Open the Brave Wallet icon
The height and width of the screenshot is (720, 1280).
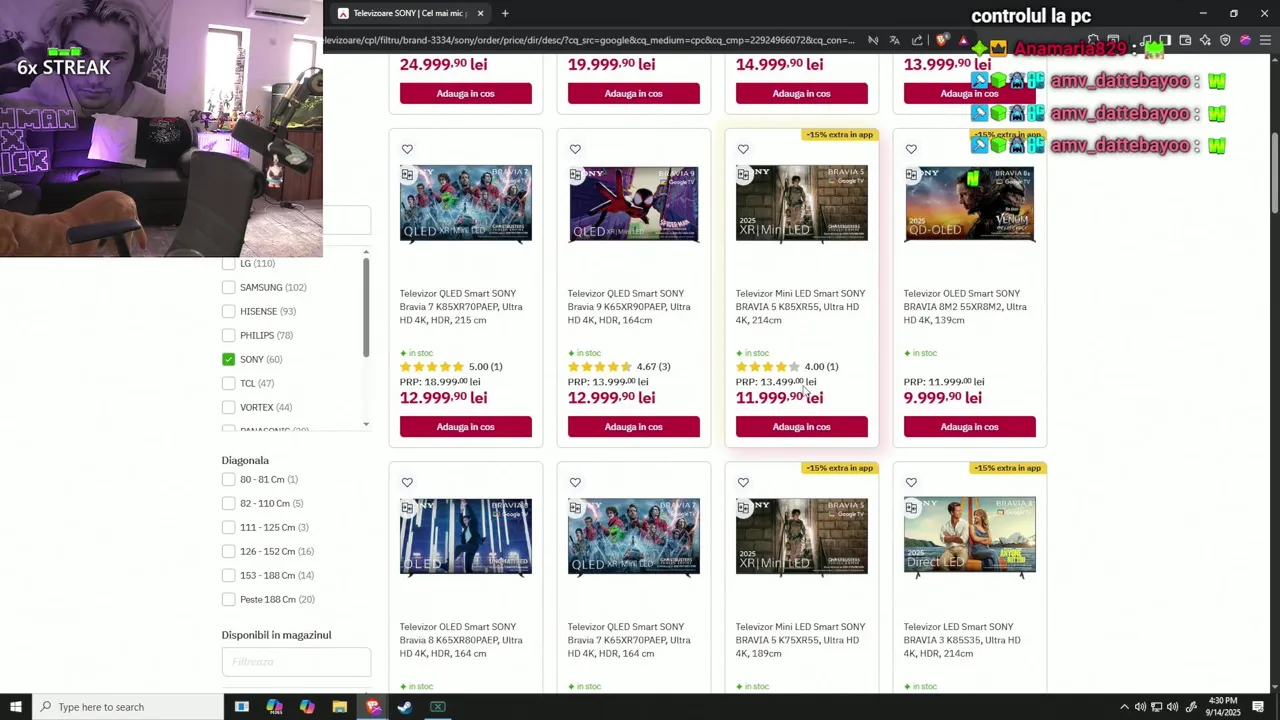coord(1185,40)
